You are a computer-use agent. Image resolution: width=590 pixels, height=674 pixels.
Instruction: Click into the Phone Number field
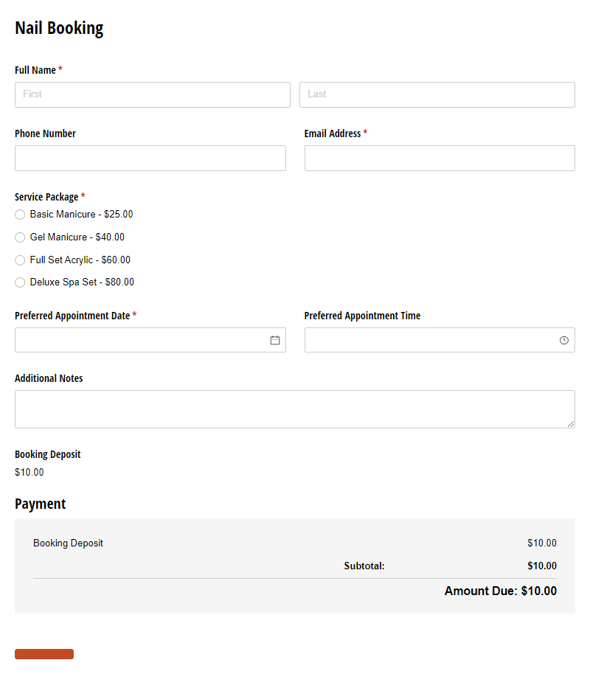coord(150,158)
